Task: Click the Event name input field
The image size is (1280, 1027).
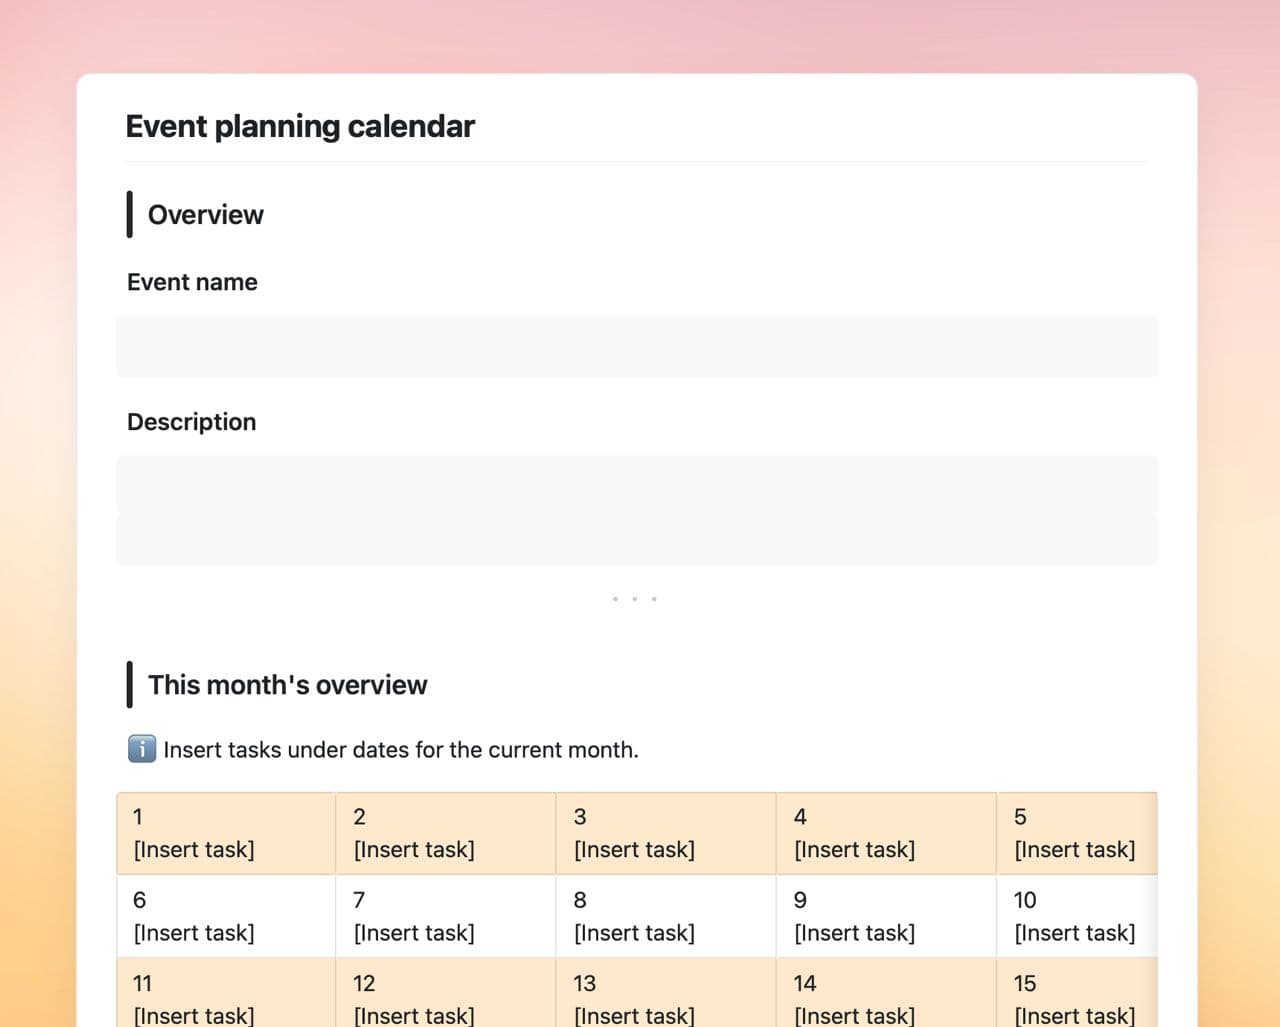Action: [x=637, y=347]
